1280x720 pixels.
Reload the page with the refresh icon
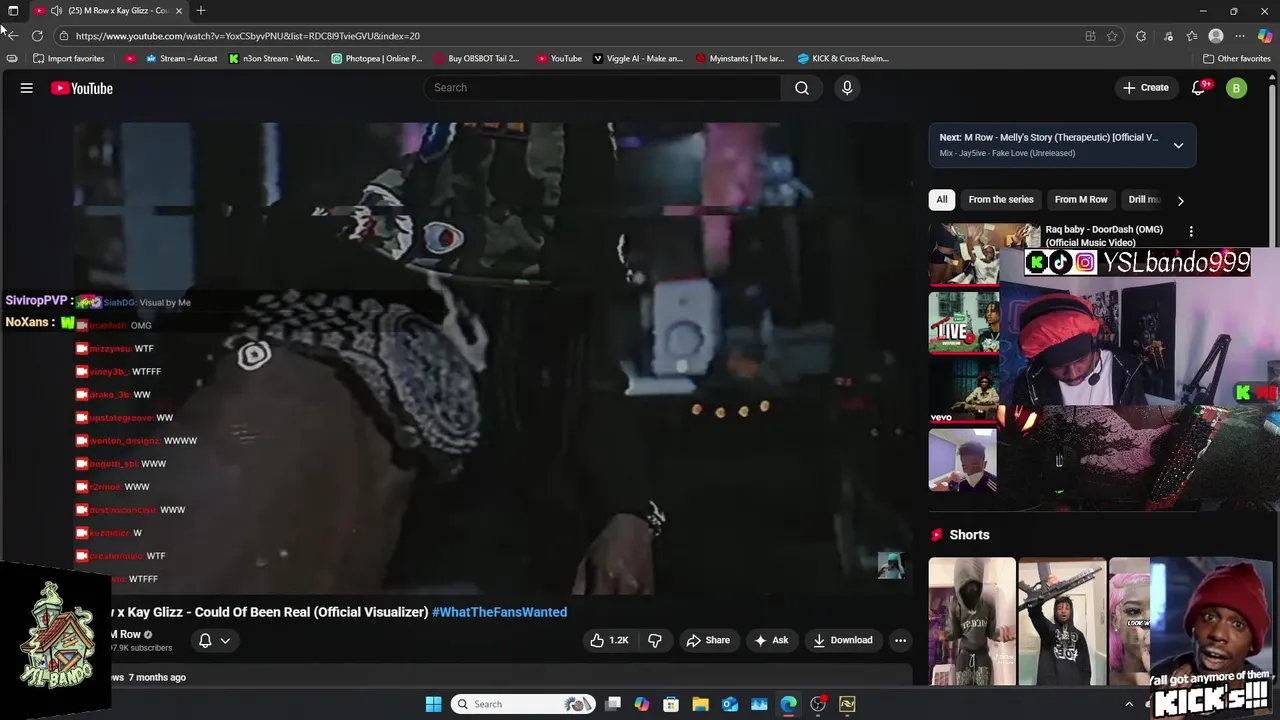[x=37, y=36]
